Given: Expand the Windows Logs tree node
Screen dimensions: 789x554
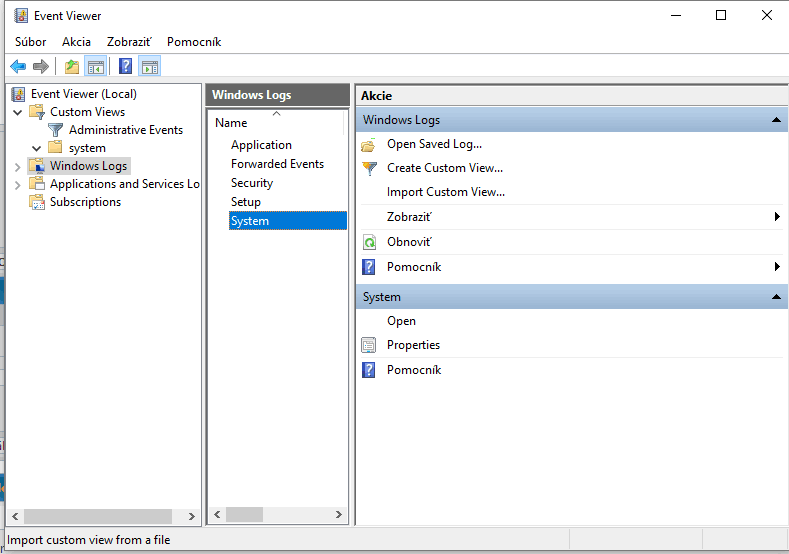Looking at the screenshot, I should click(x=18, y=167).
